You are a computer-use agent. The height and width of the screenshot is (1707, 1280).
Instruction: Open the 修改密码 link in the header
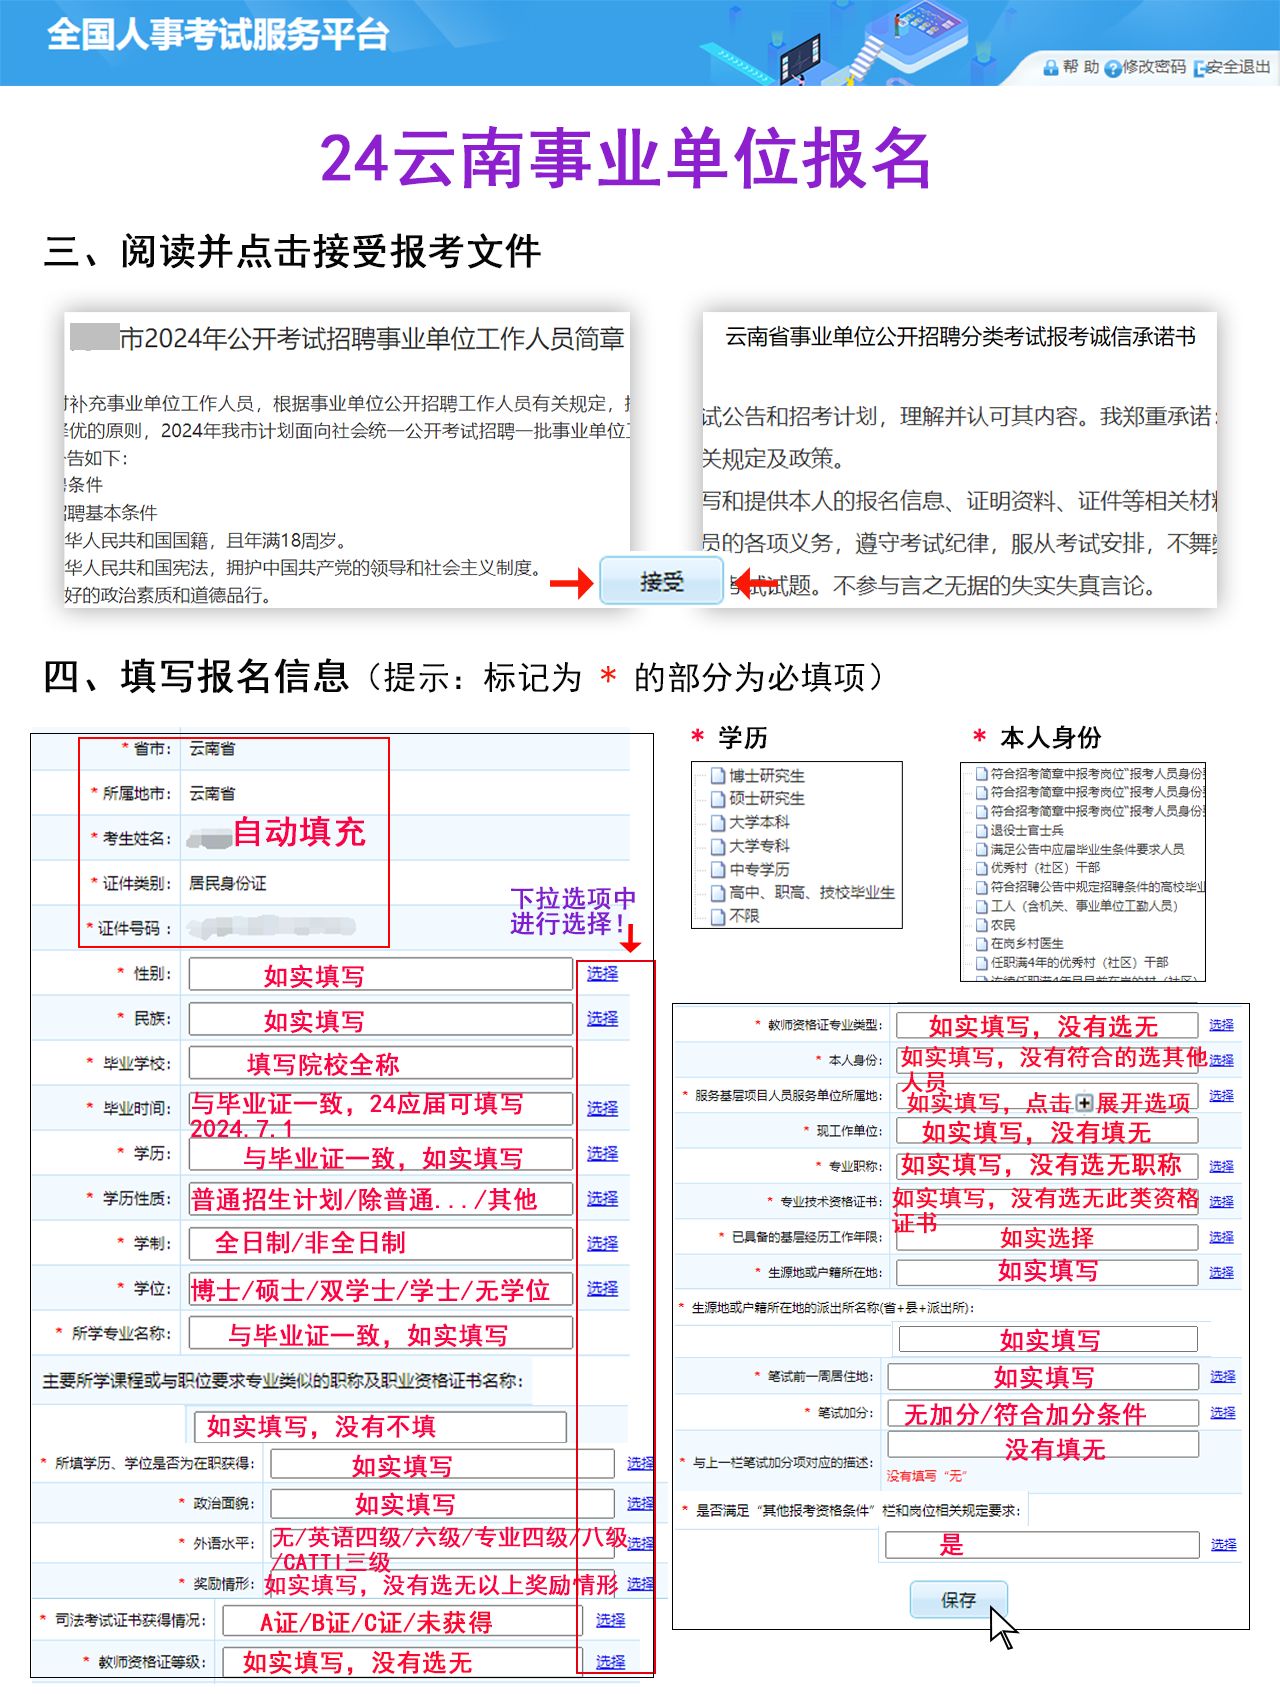(1153, 67)
